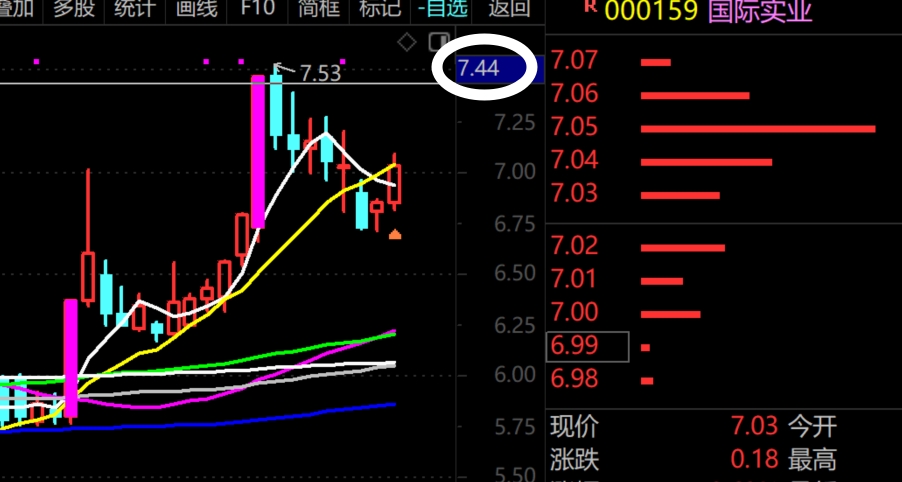The height and width of the screenshot is (482, 902).
Task: Click the red R marker beside stock code
Action: (590, 6)
